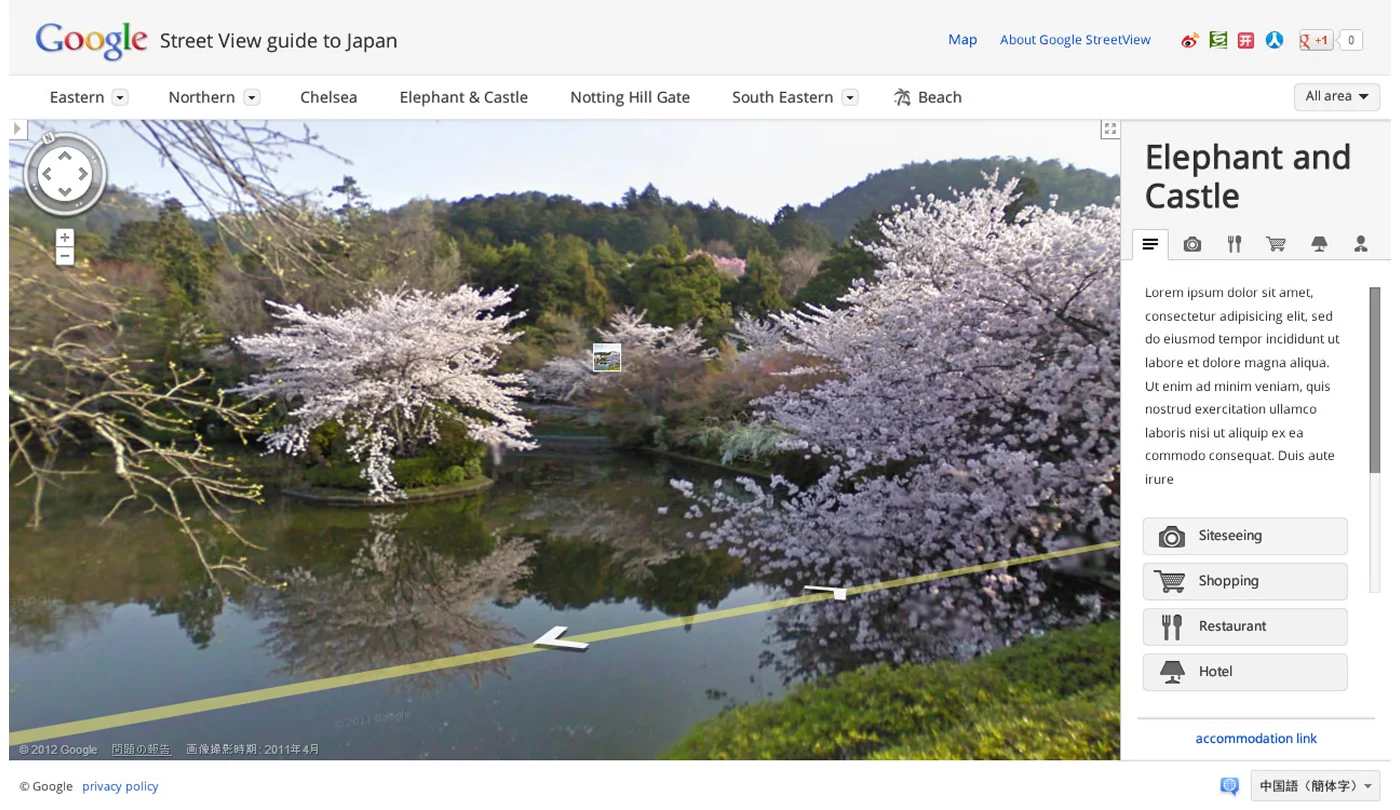This screenshot has width=1400, height=810.
Task: Open the accommodation link
Action: pos(1256,738)
